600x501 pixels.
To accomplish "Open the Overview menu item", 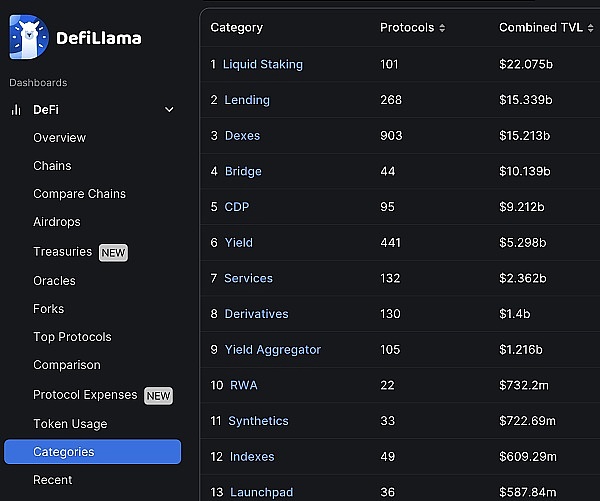I will 59,138.
